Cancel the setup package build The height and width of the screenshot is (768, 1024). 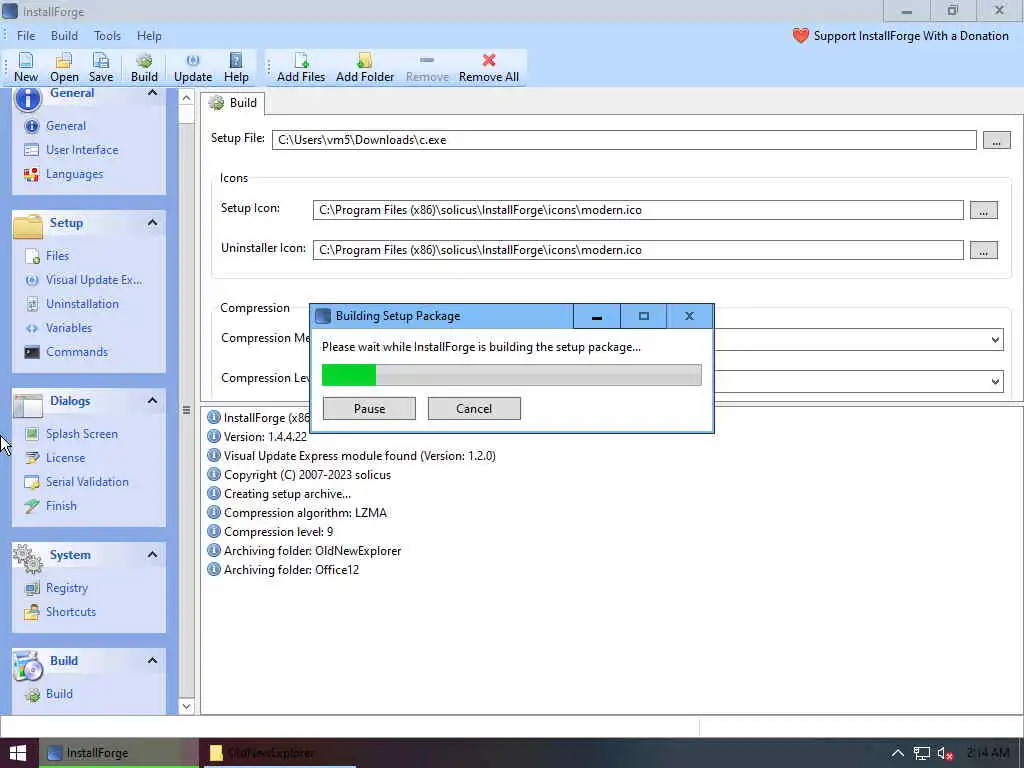coord(474,409)
